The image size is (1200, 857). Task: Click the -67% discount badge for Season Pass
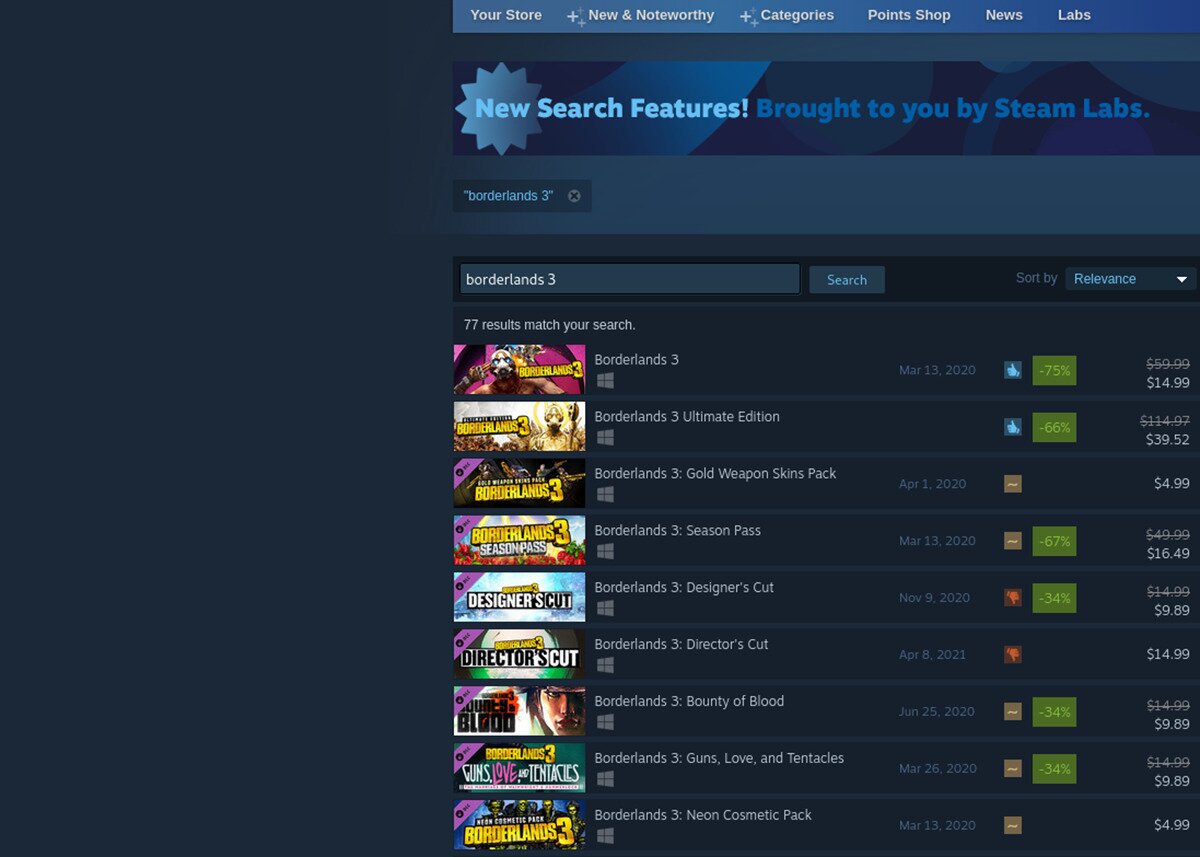point(1054,541)
